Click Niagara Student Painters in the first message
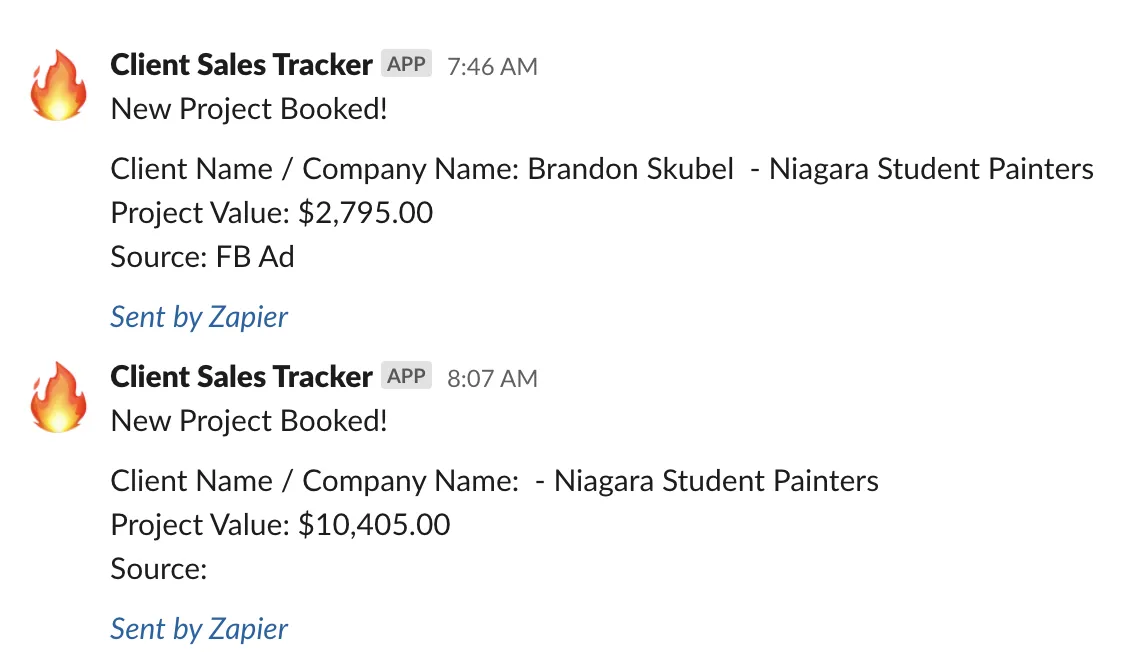Viewport: 1130px width, 652px height. 931,169
